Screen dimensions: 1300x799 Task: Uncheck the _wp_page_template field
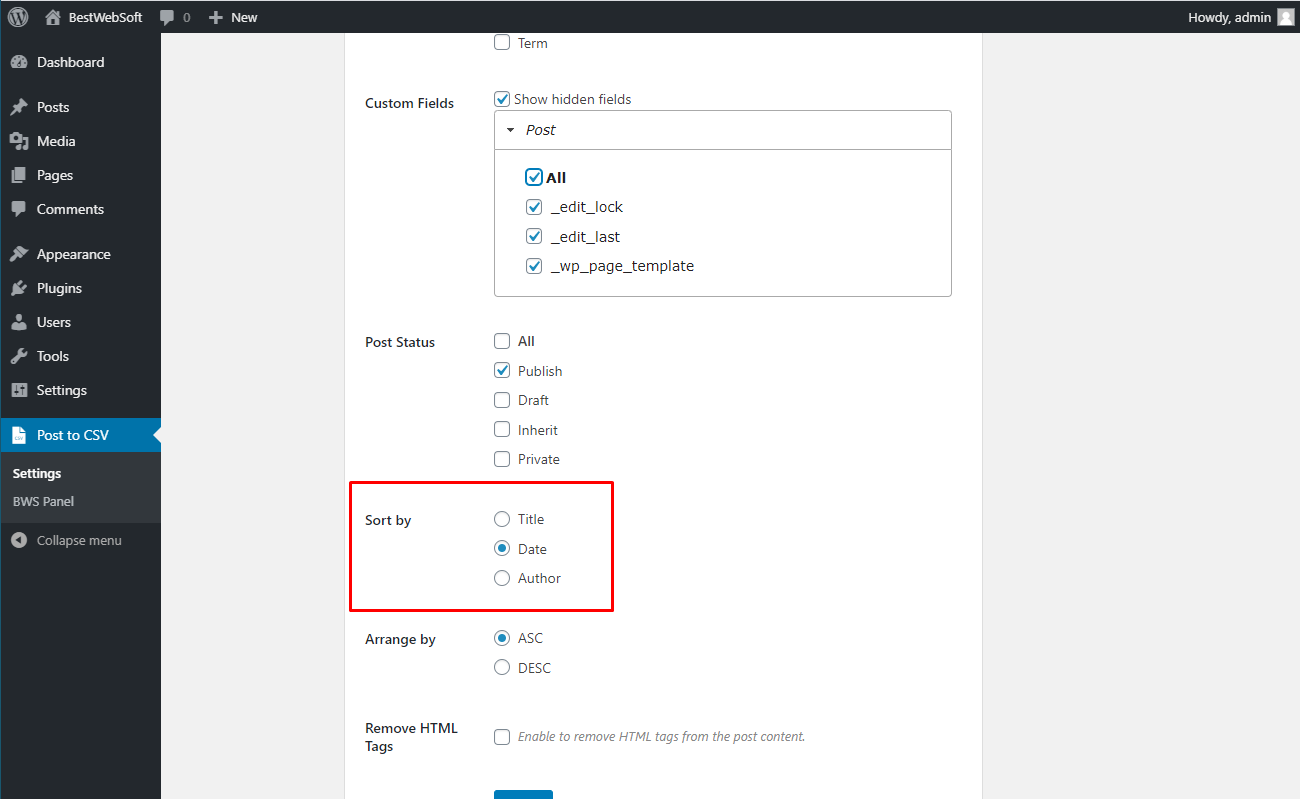click(534, 266)
